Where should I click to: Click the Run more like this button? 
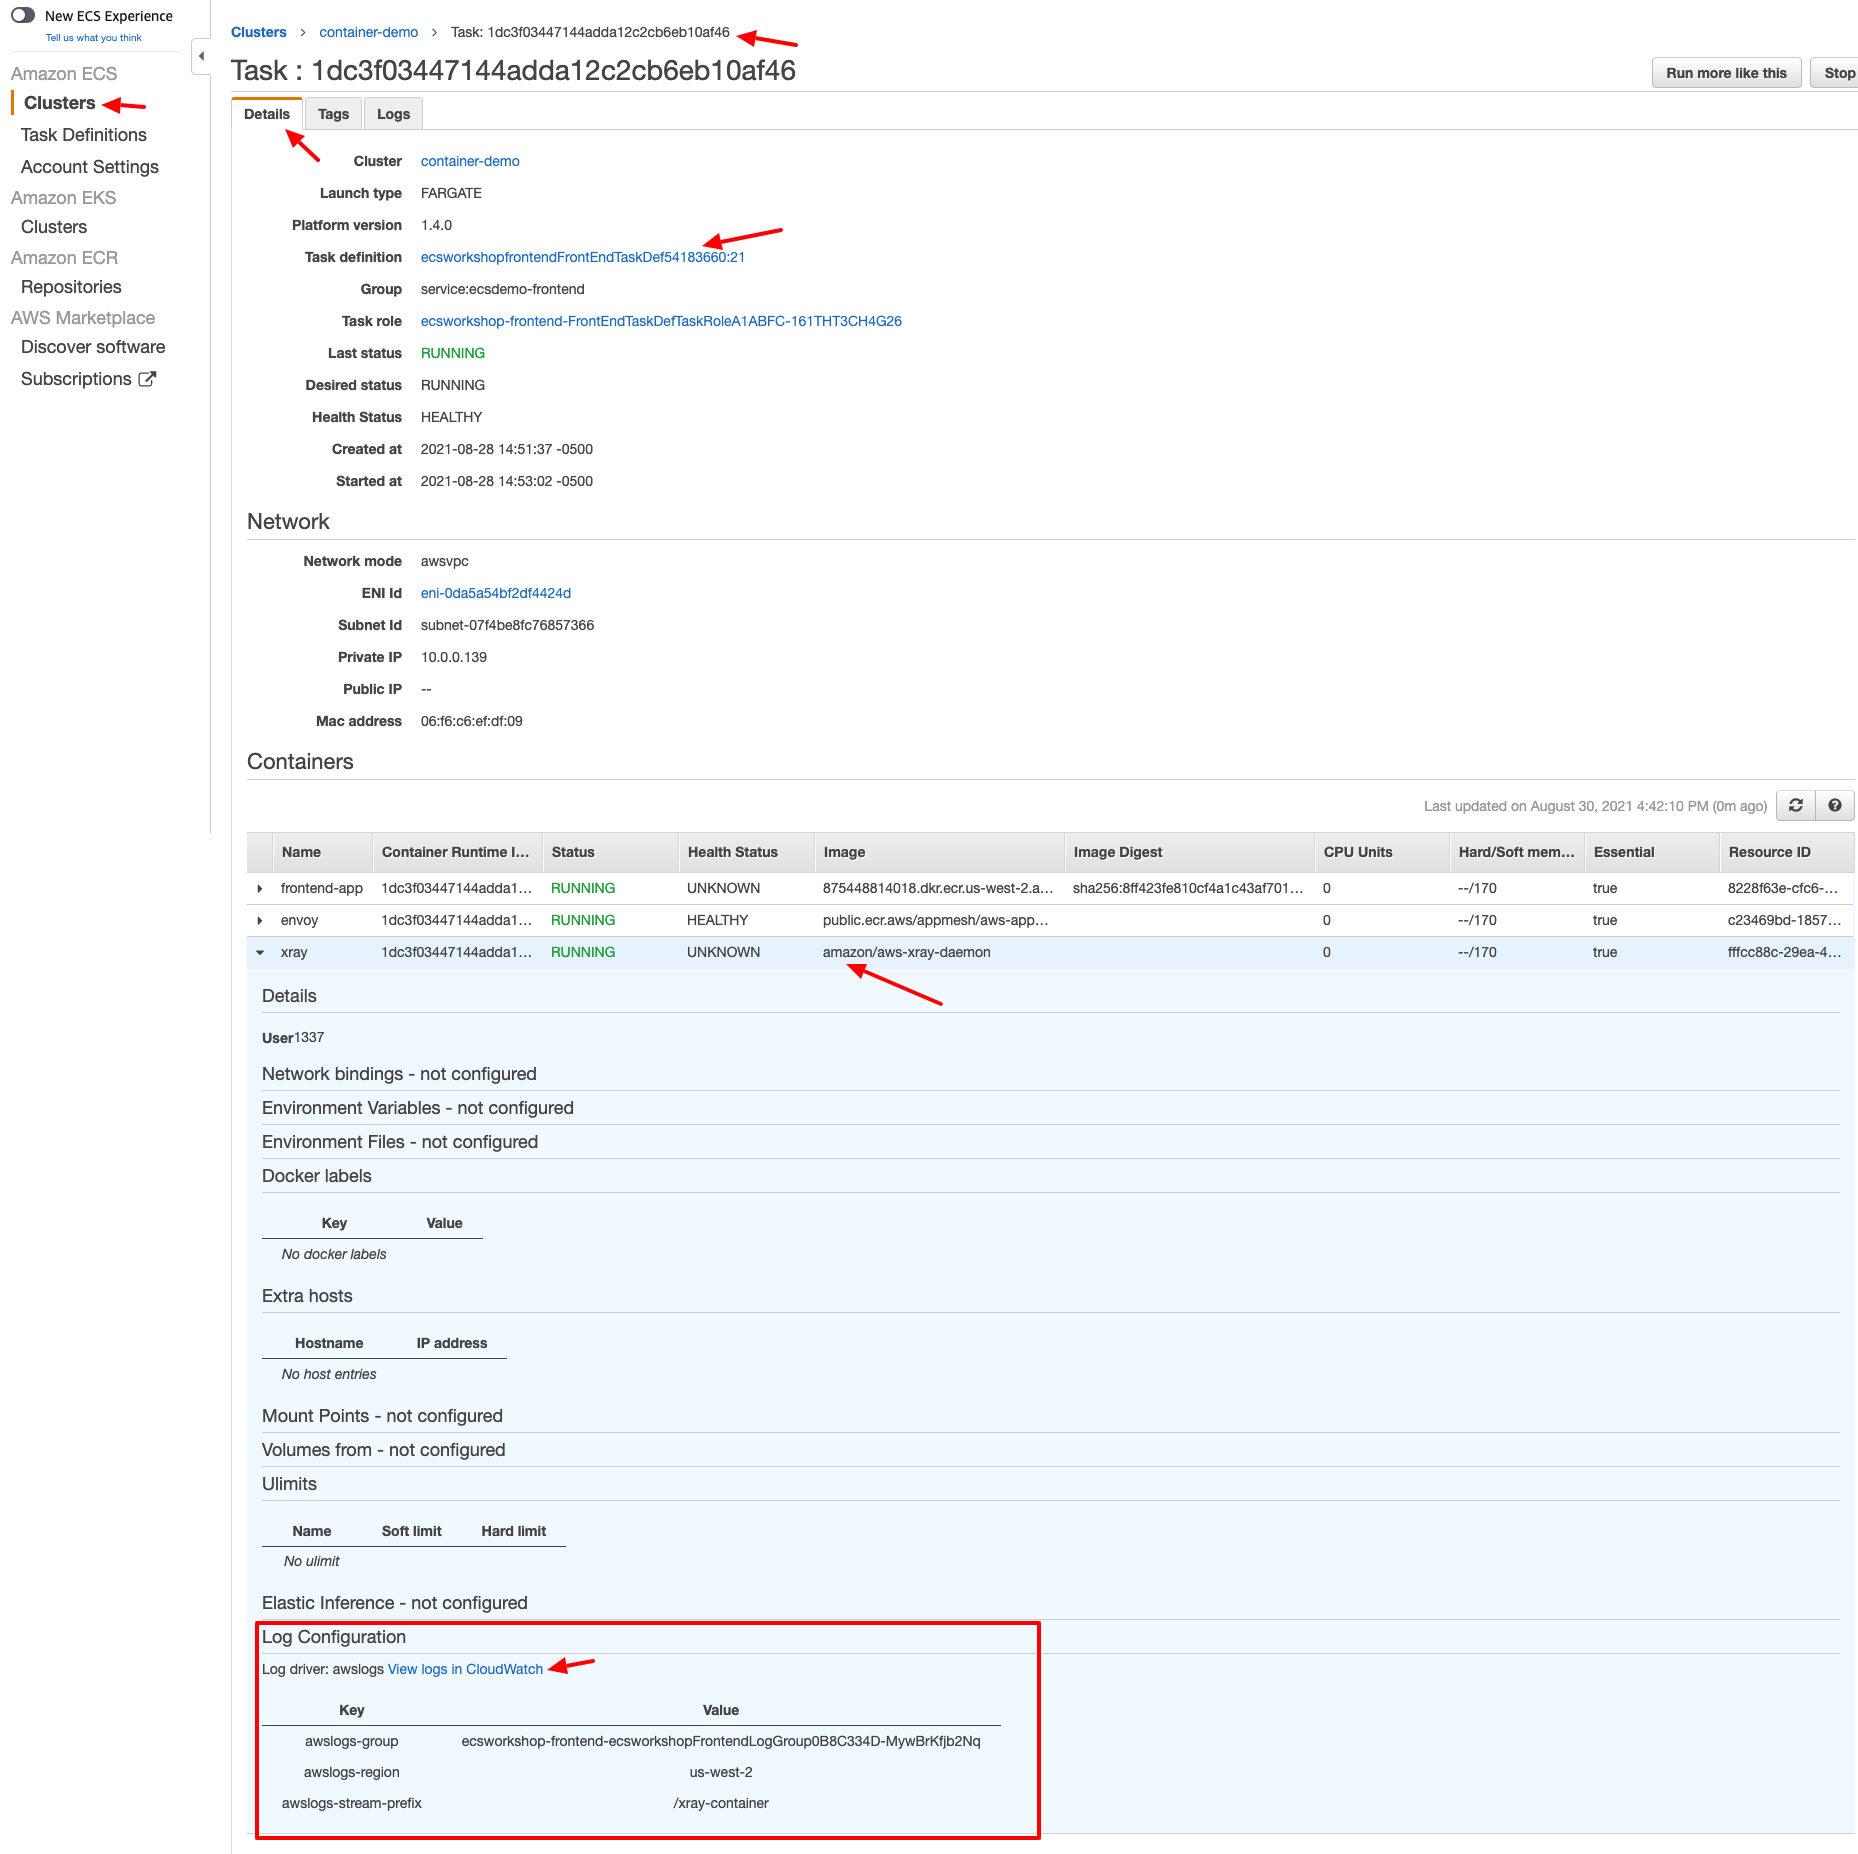[1725, 72]
